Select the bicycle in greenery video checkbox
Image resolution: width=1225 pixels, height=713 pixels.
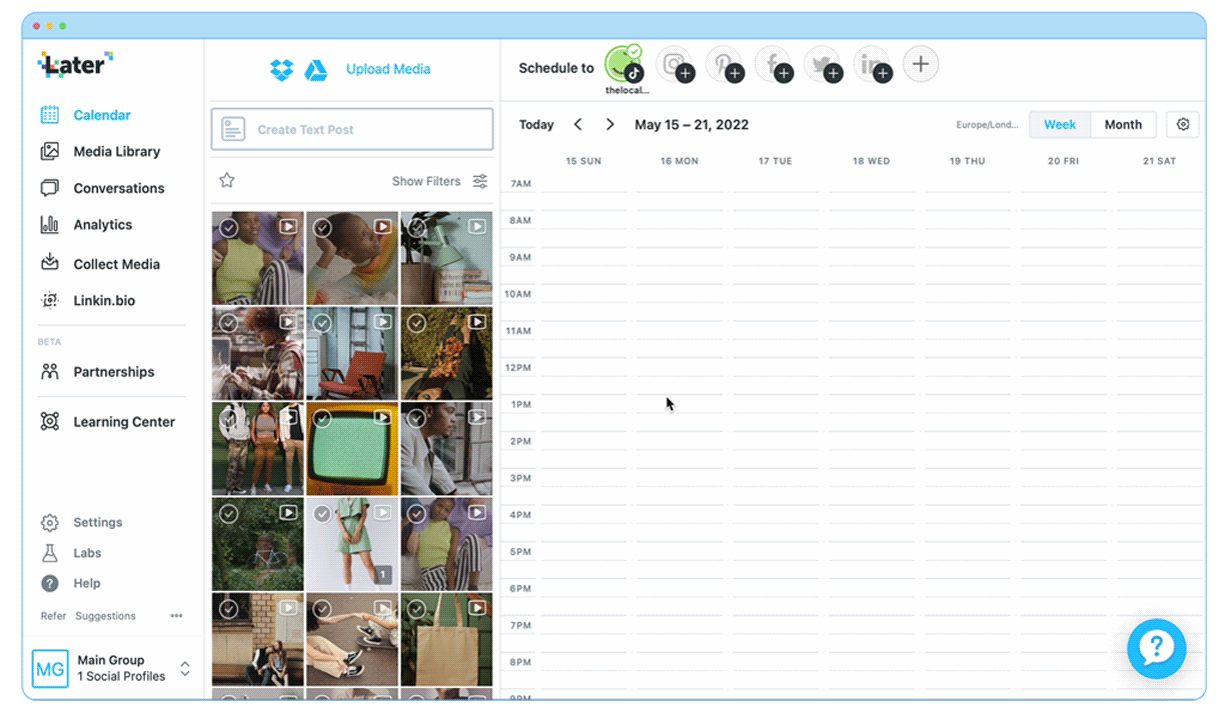(x=228, y=514)
